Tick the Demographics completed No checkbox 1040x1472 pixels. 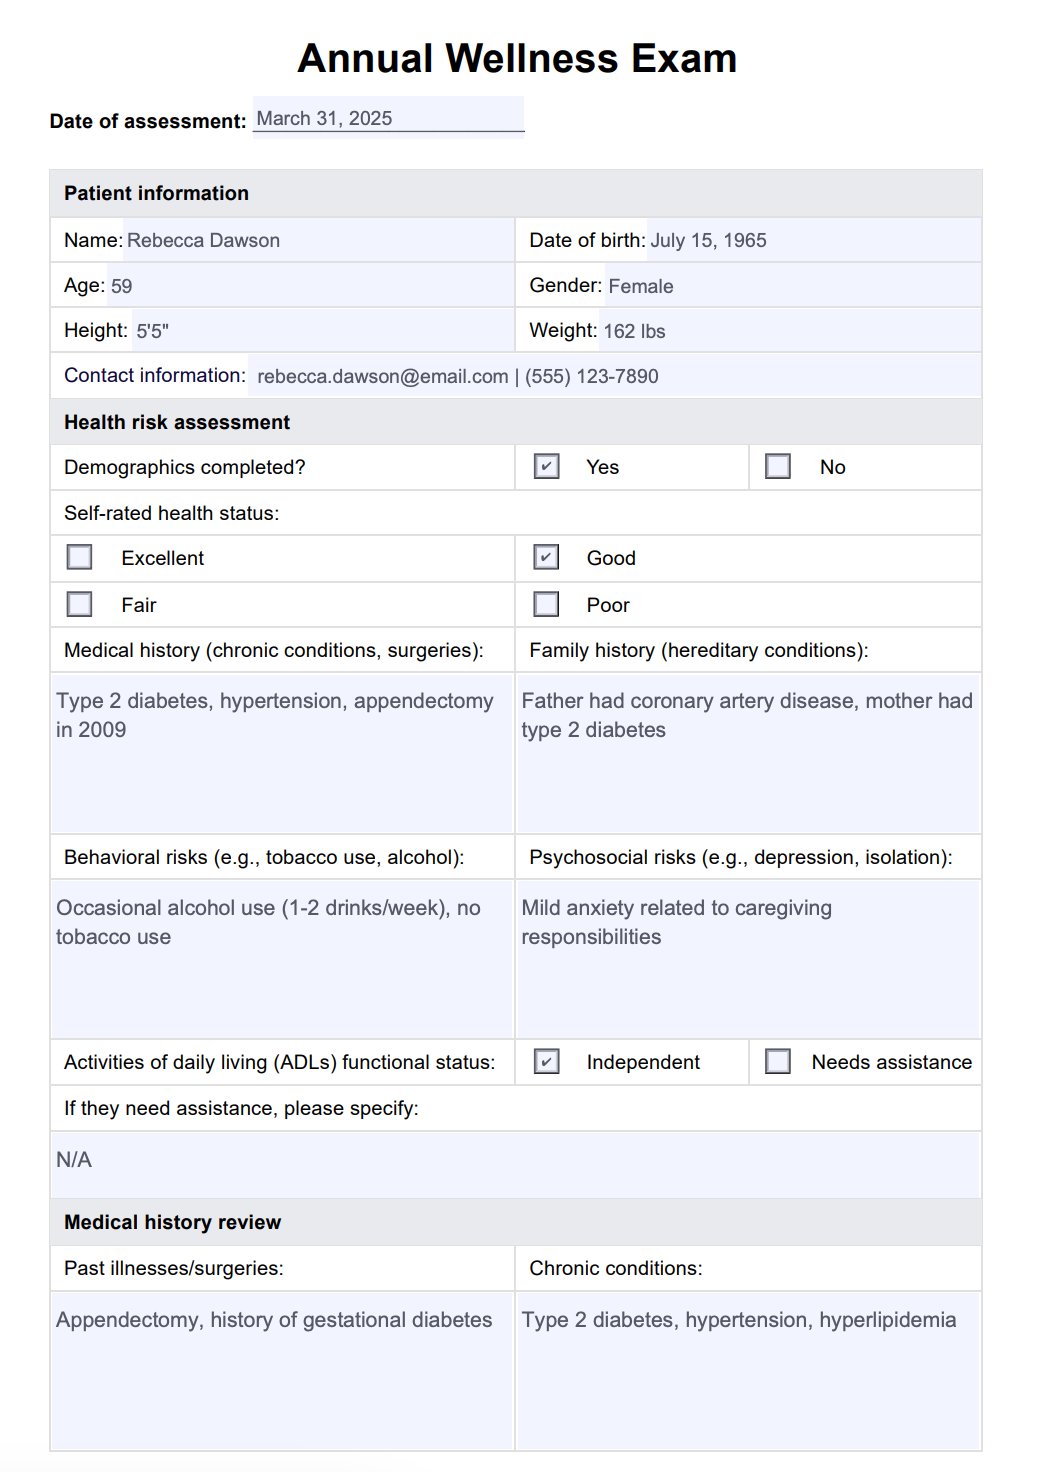click(x=778, y=467)
